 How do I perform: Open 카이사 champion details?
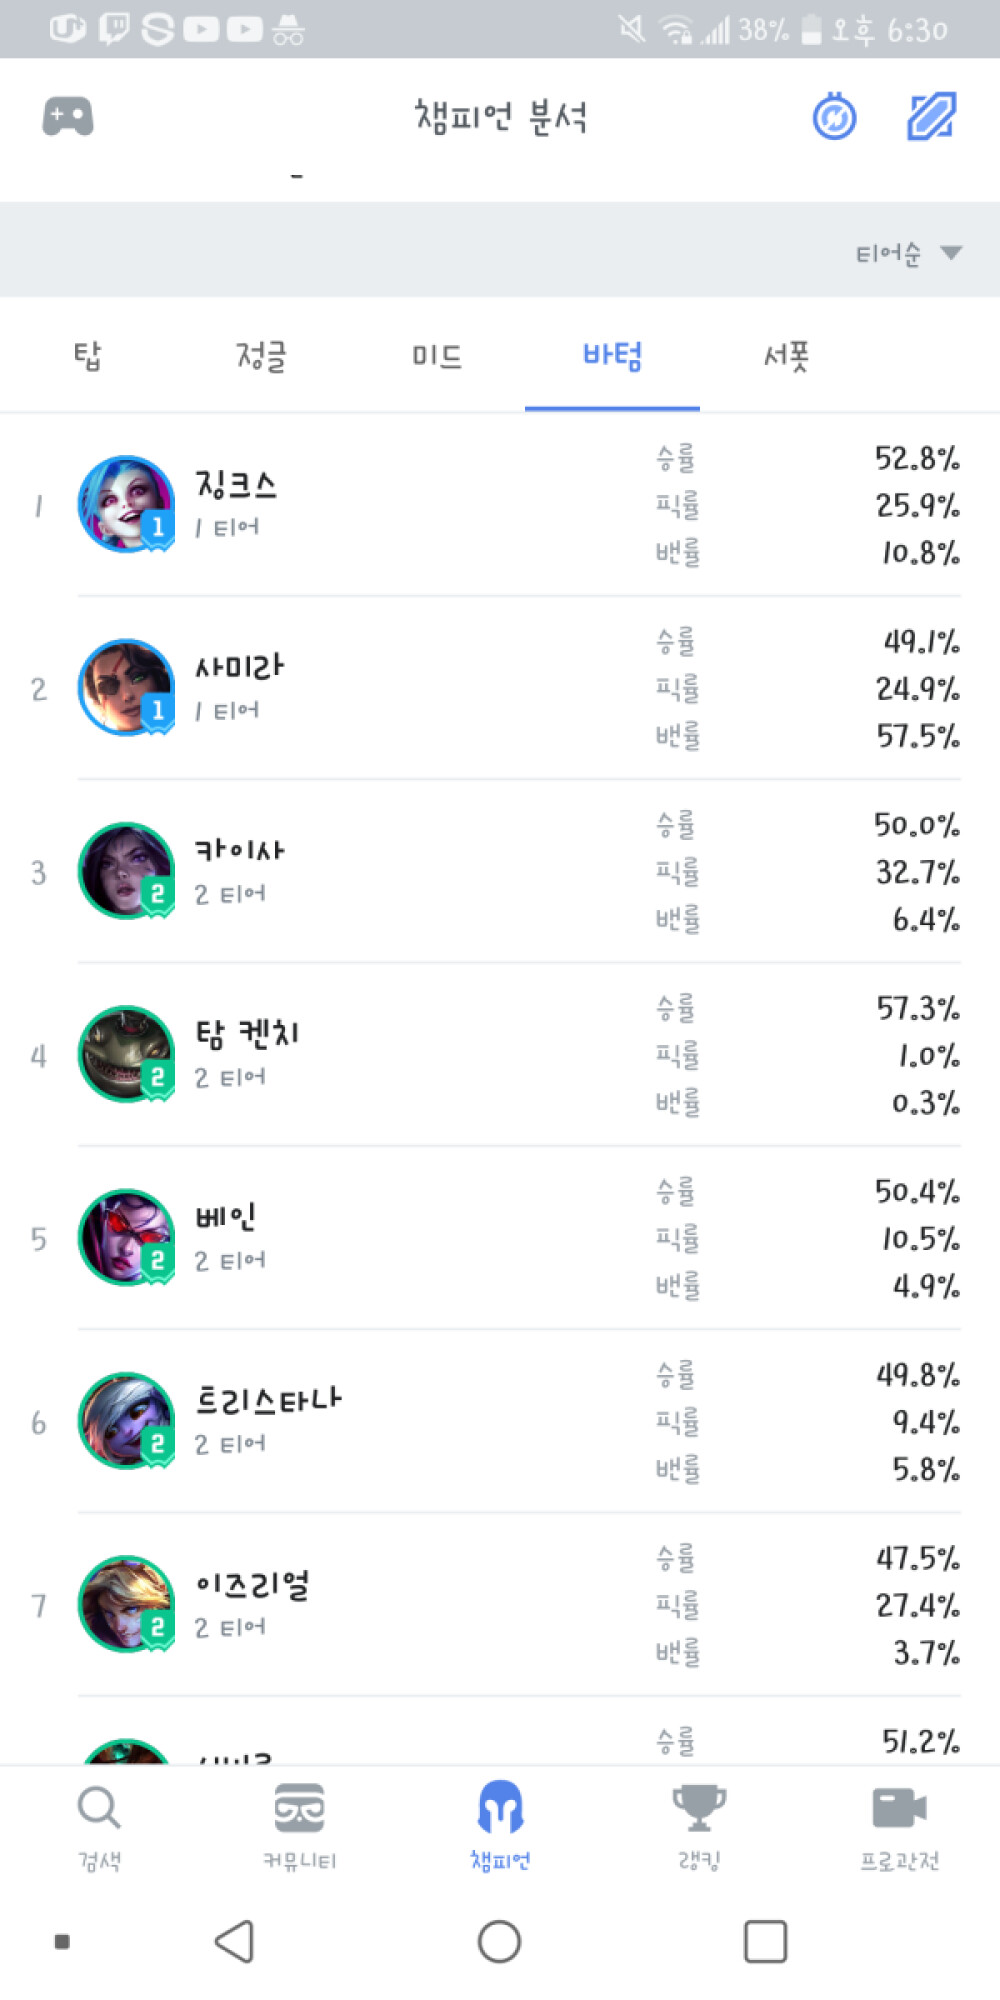tap(500, 871)
